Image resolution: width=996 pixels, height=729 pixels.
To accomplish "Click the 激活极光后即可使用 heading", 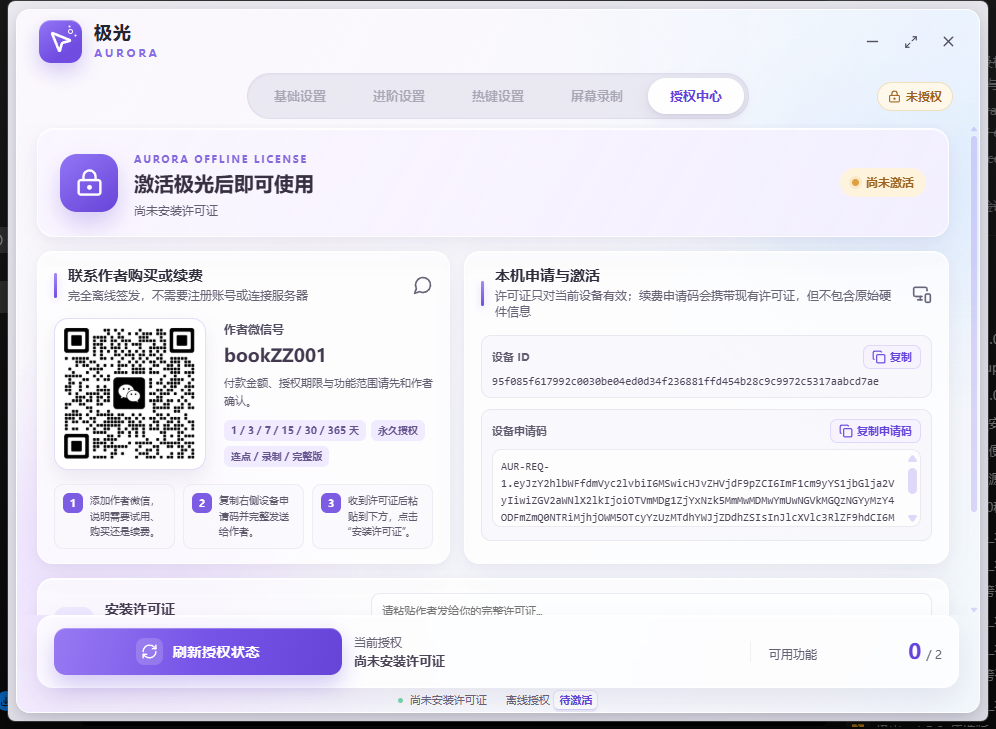I will pyautogui.click(x=224, y=184).
